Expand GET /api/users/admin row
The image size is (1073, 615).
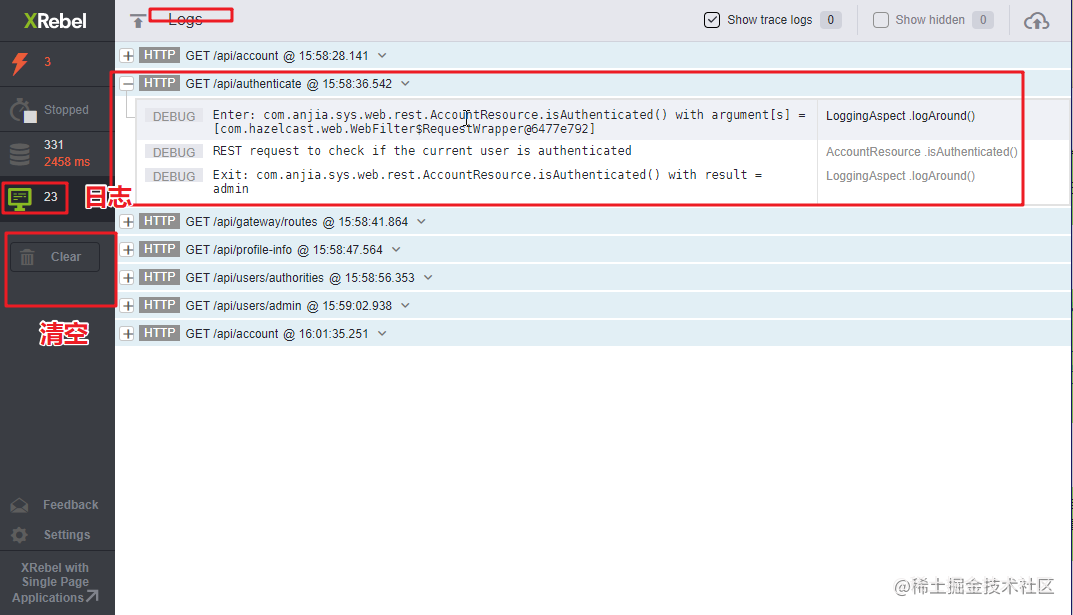point(127,306)
